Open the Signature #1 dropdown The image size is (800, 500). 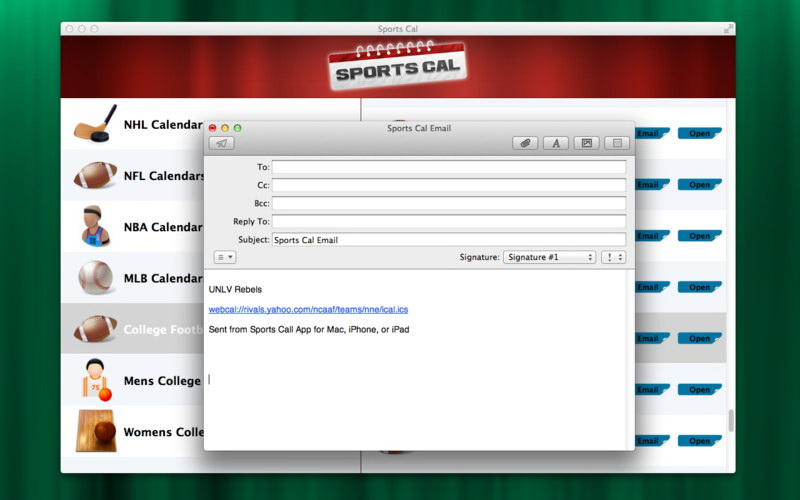[x=549, y=257]
